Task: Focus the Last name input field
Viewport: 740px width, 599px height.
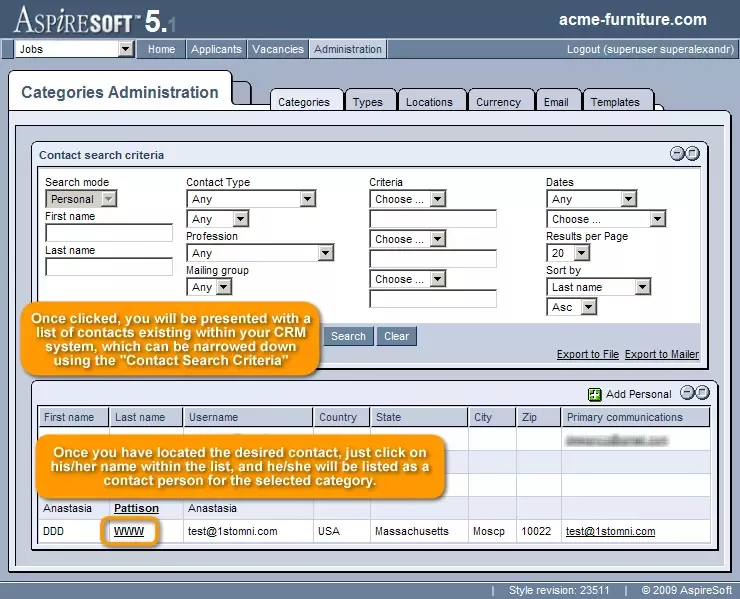Action: pyautogui.click(x=109, y=267)
